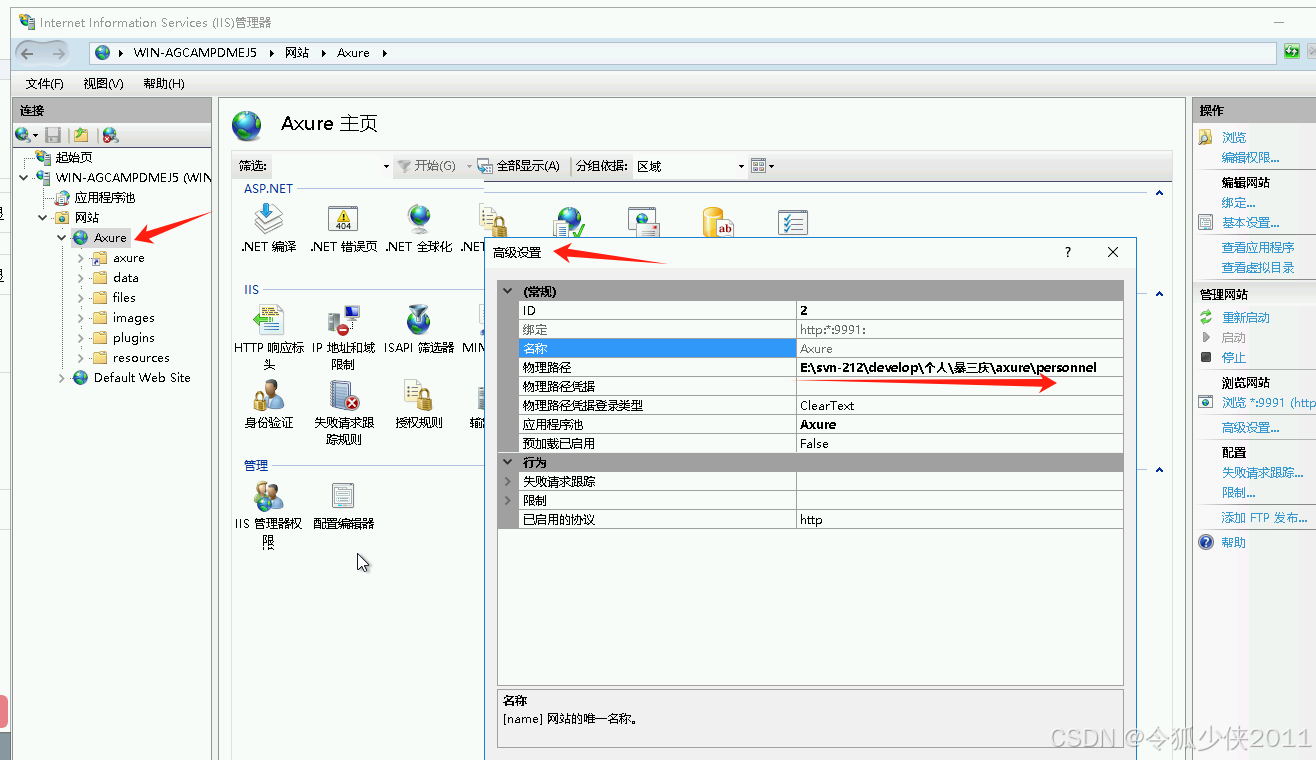The width and height of the screenshot is (1316, 760).
Task: Click the 高级设置... link in actions panel
Action: [1250, 427]
